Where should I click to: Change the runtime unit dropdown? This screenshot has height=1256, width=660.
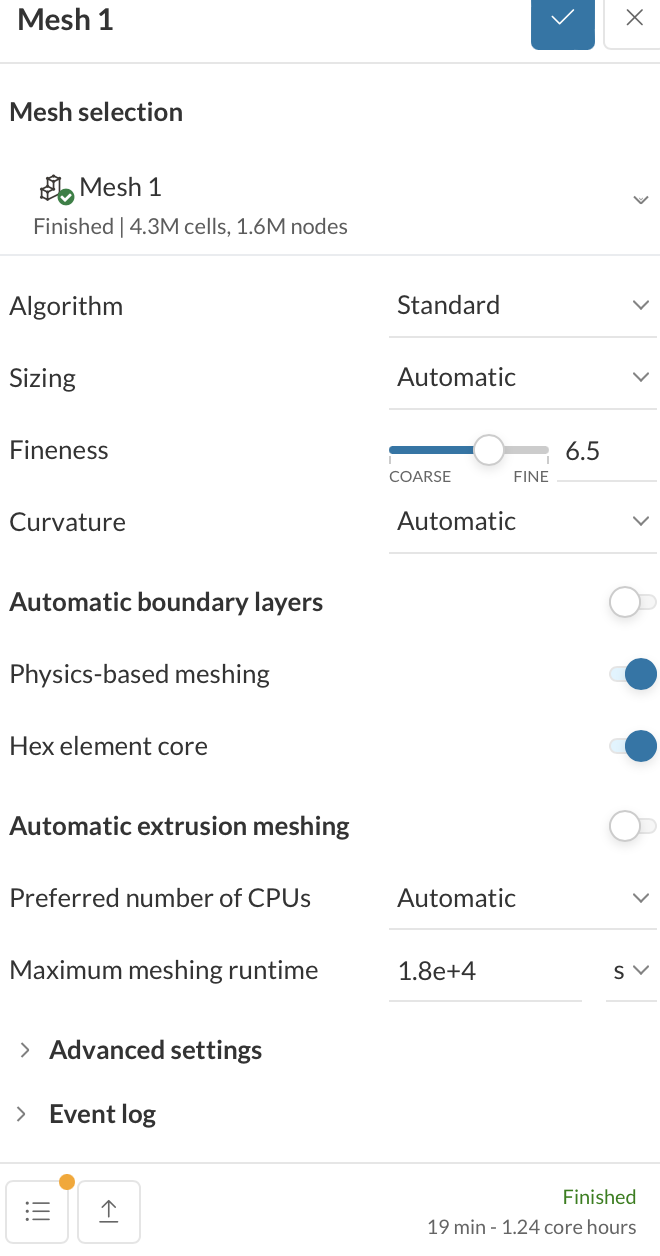[631, 970]
